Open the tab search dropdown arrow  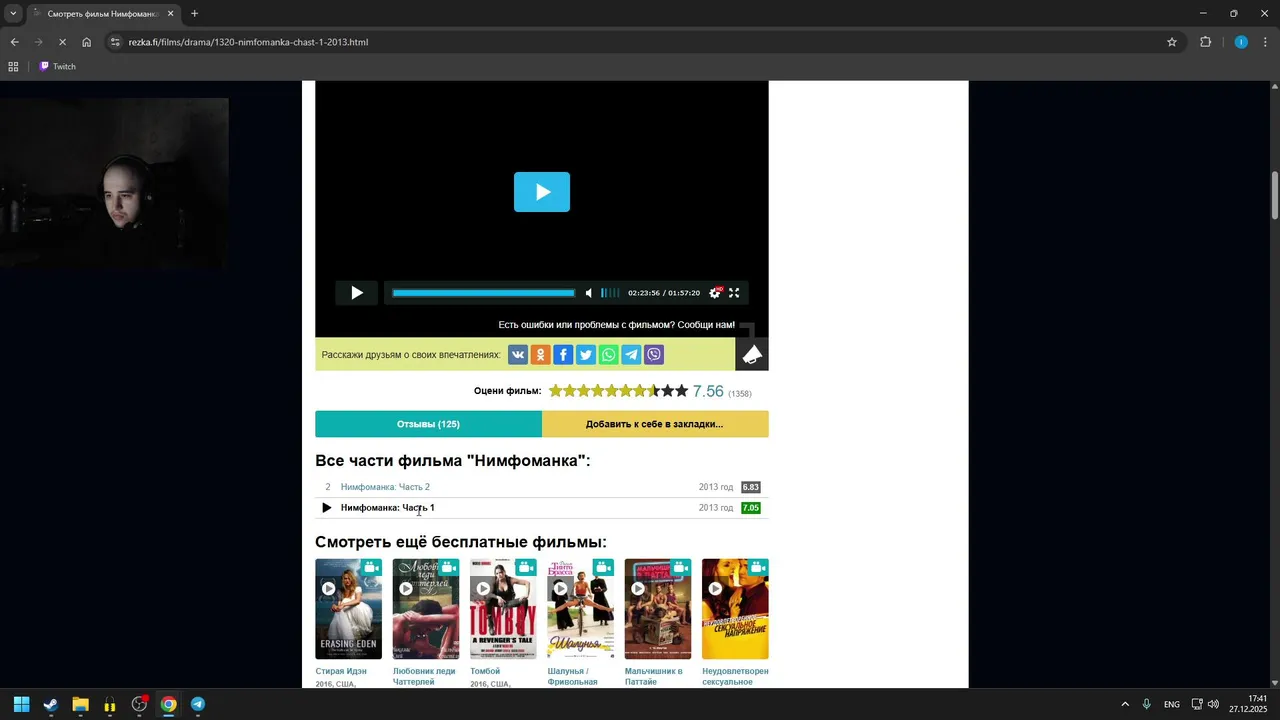[x=13, y=14]
